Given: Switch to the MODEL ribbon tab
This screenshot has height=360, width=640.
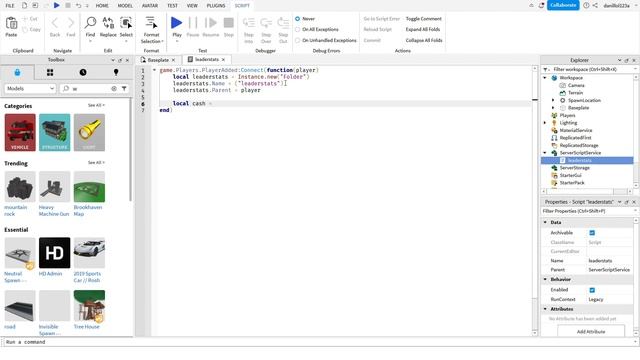Looking at the screenshot, I should [x=125, y=6].
